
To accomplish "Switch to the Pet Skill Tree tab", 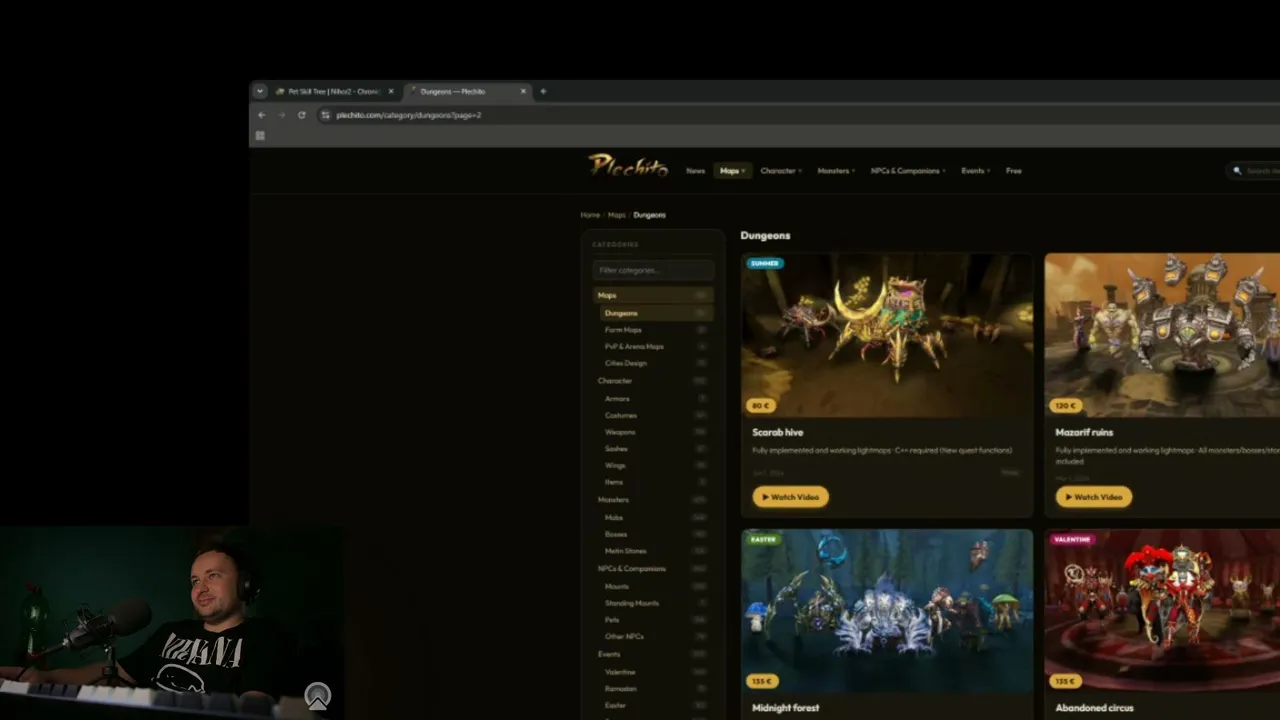I will [x=335, y=91].
